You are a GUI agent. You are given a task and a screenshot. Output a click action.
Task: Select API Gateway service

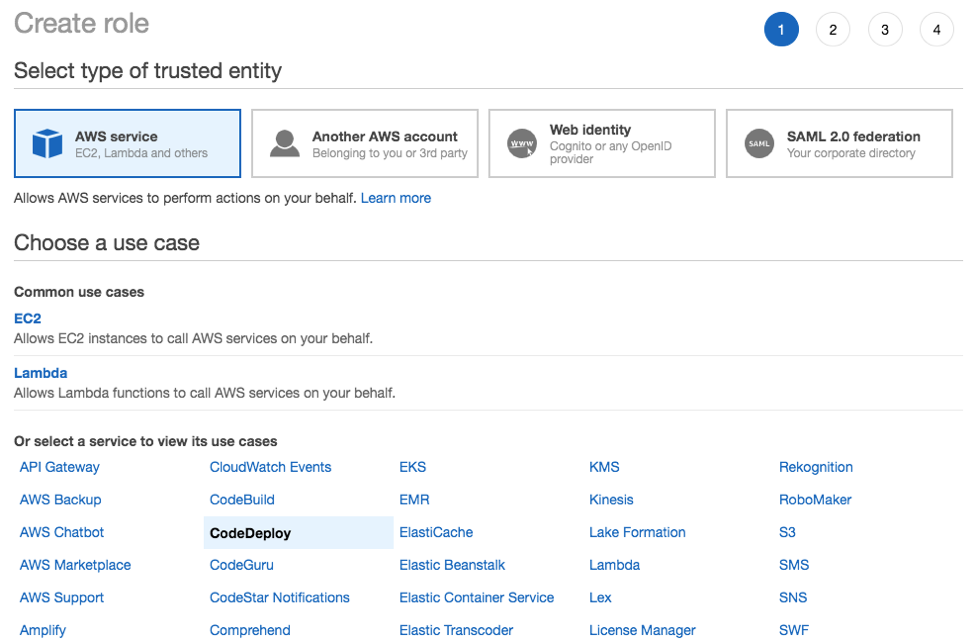pos(60,467)
